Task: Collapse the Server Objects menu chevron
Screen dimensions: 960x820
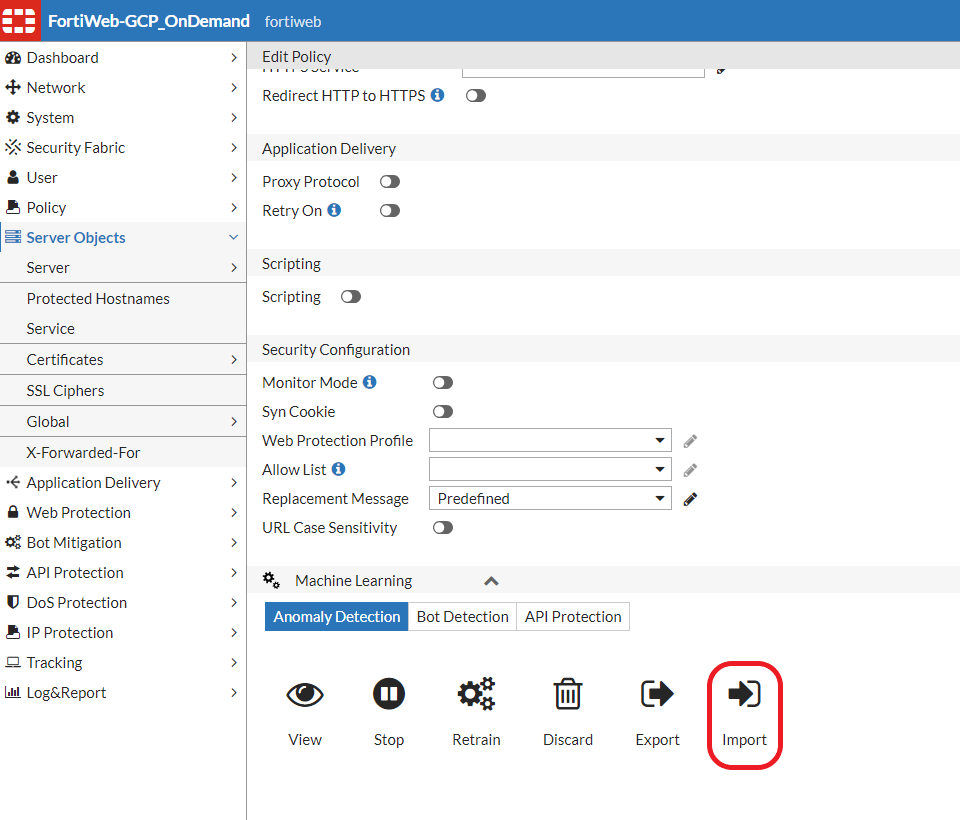Action: pos(233,237)
